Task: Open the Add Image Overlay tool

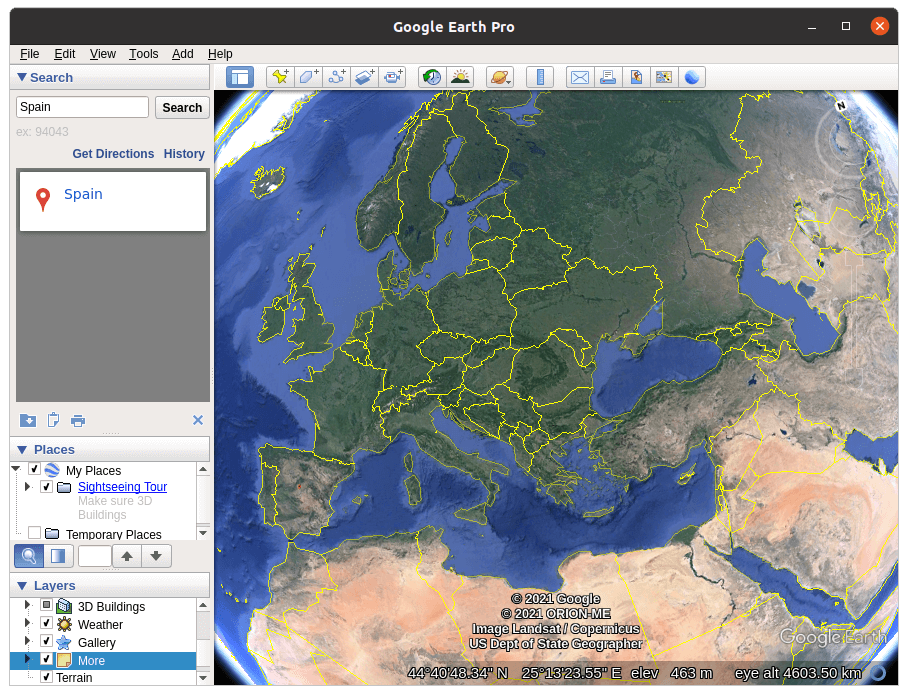Action: point(365,76)
